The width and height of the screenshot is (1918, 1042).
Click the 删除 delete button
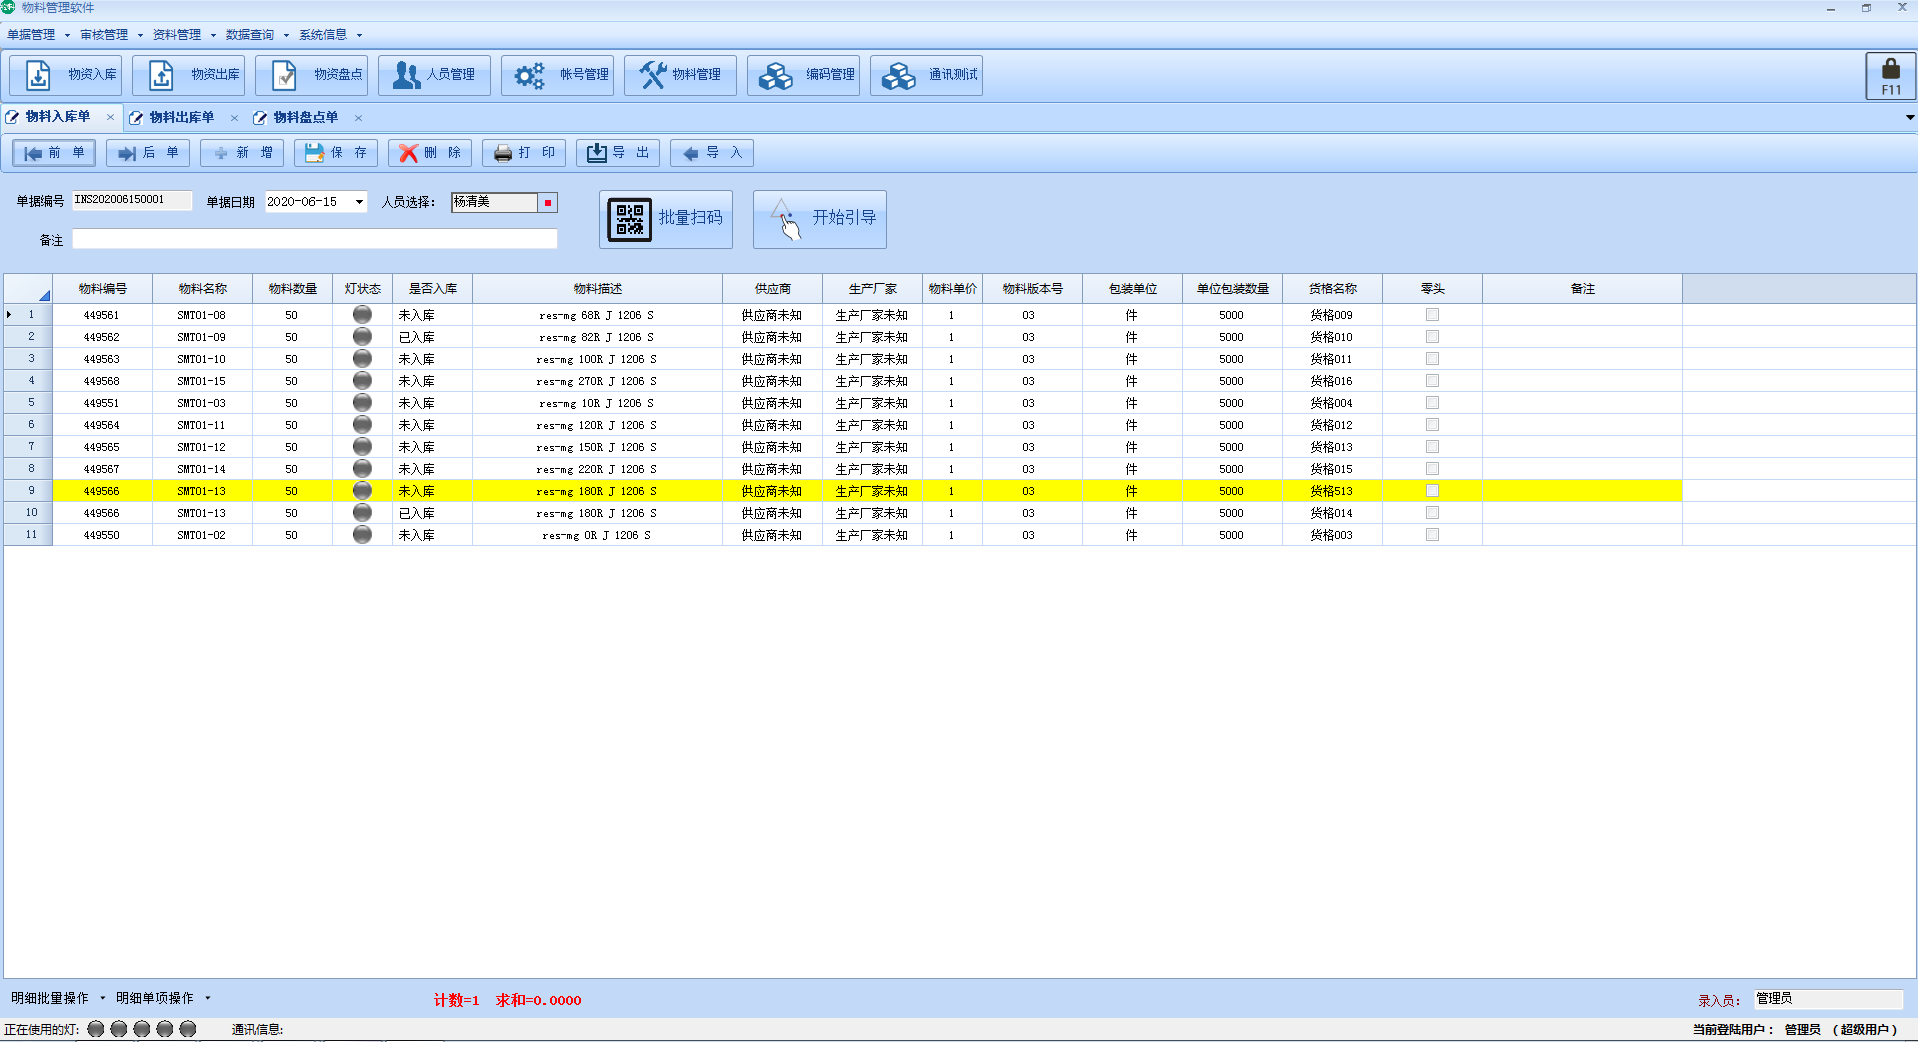(x=430, y=153)
